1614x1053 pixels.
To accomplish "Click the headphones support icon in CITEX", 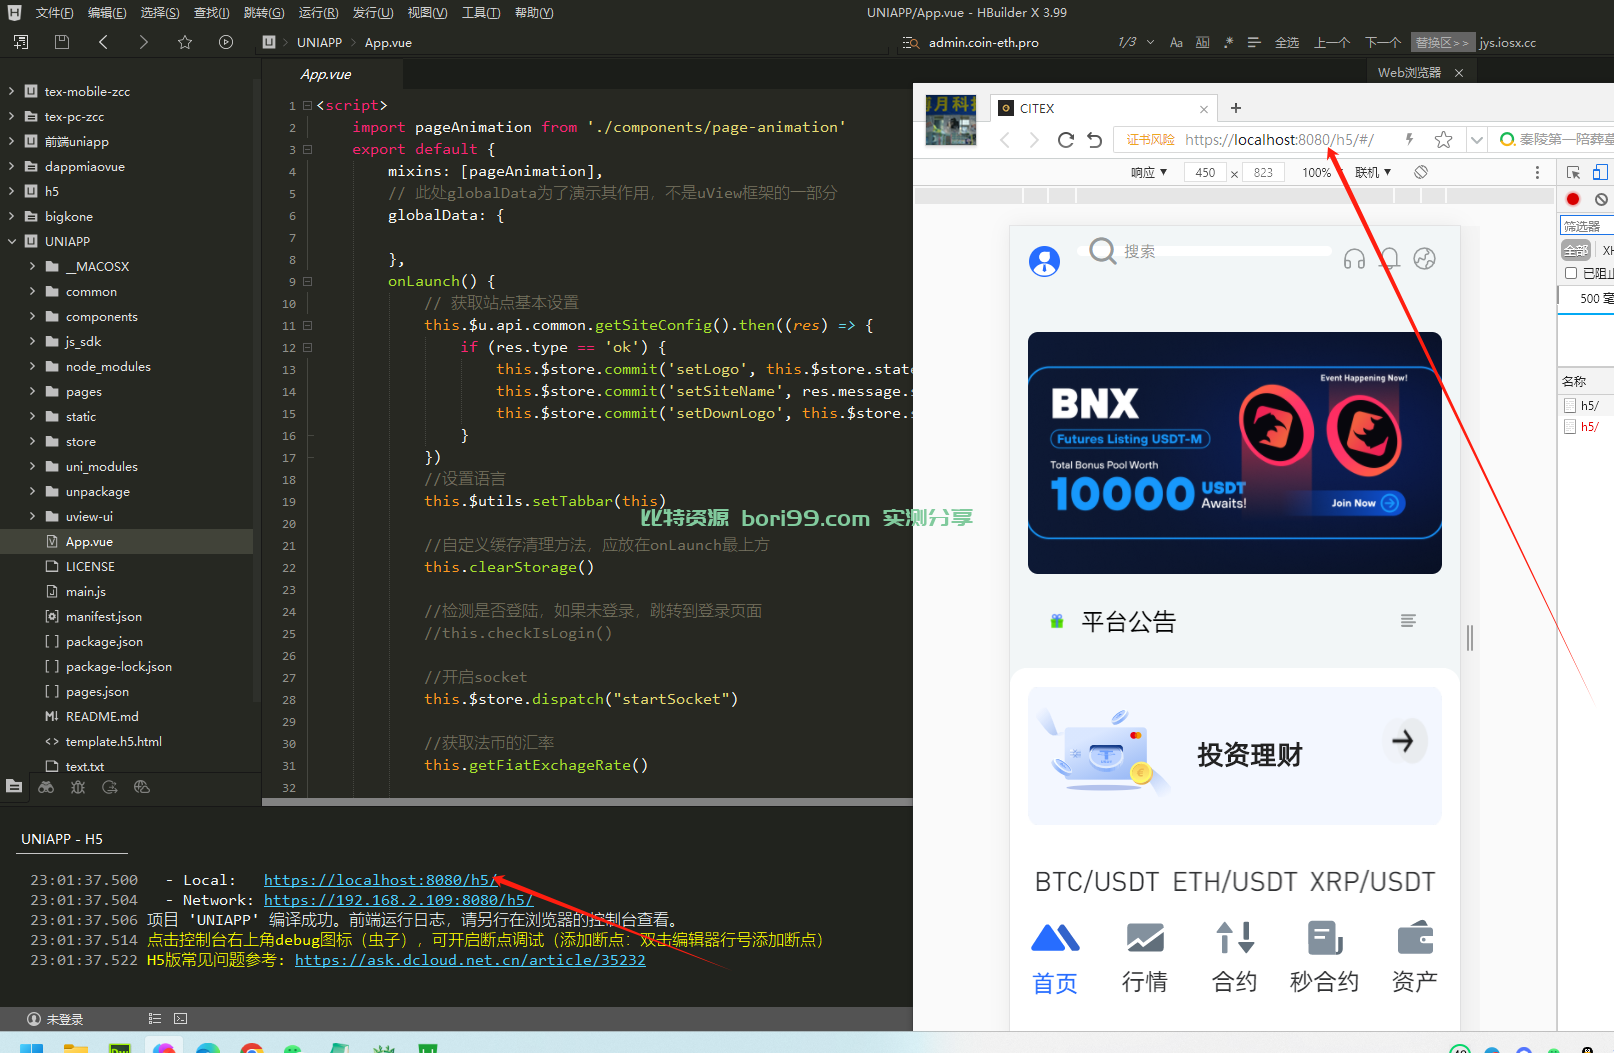I will [x=1354, y=259].
